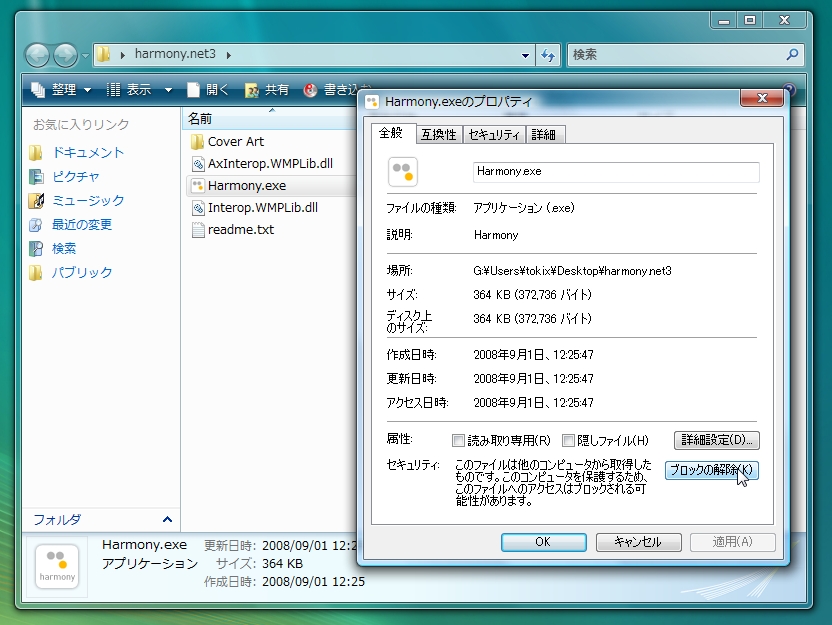Click the Harmony.exe filename field
Screen dimensions: 832x625
point(616,172)
